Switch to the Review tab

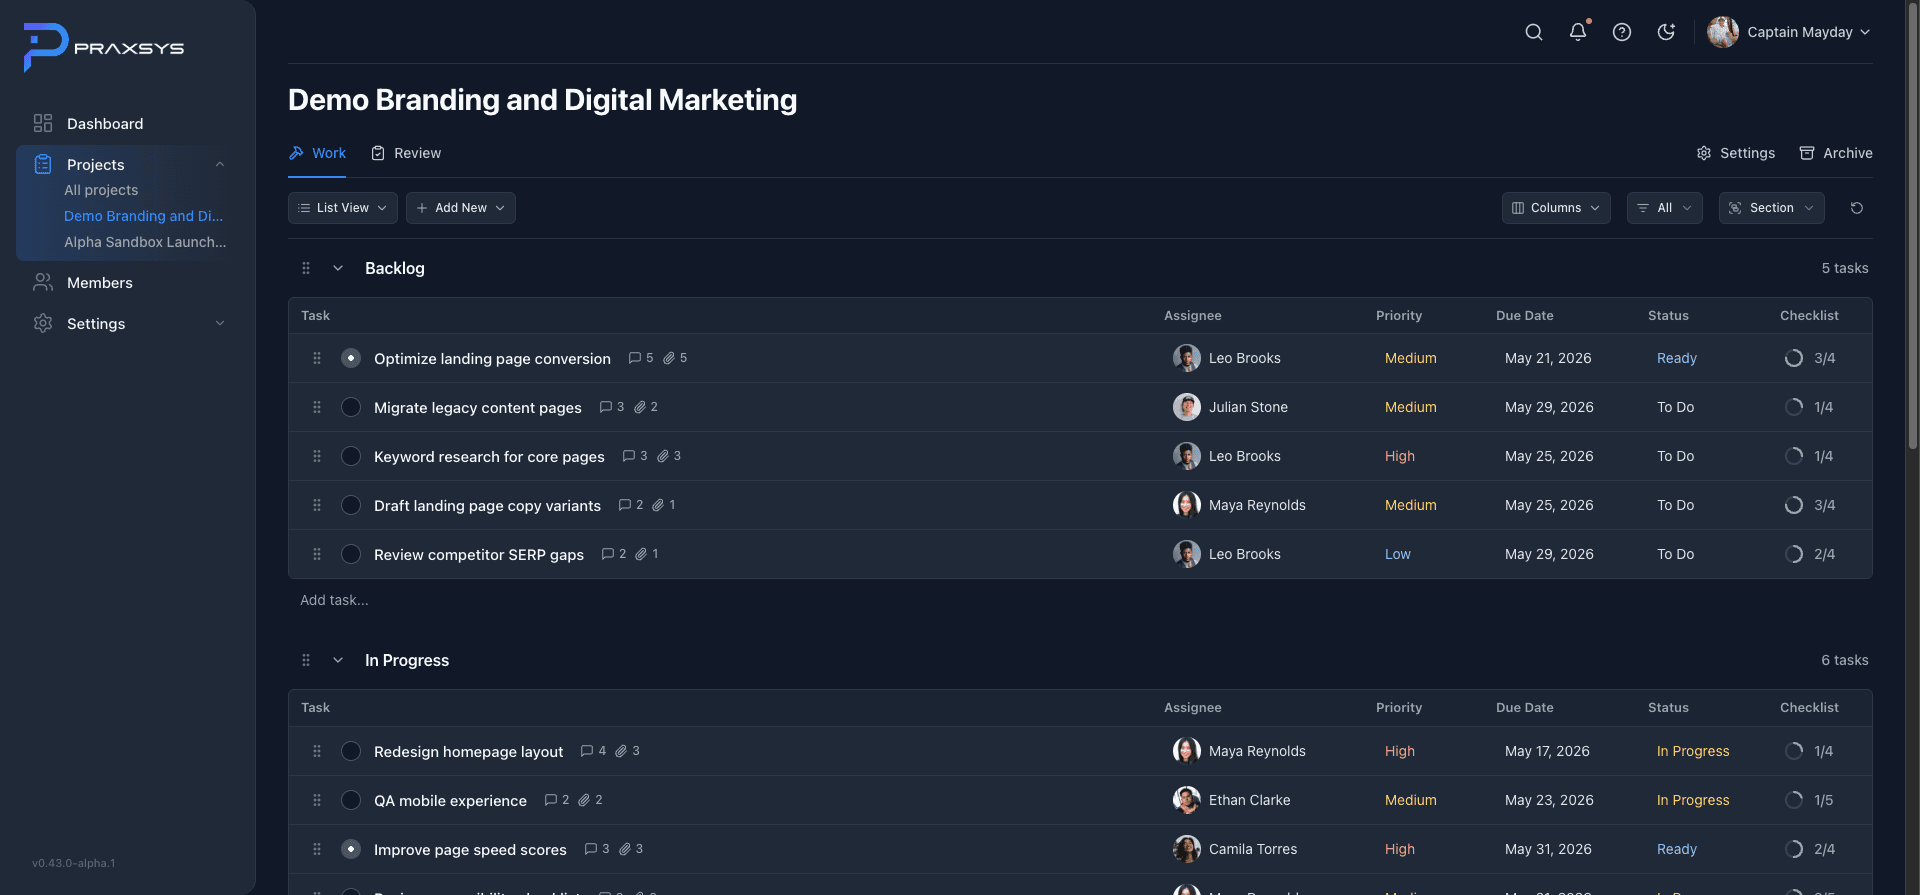point(406,153)
